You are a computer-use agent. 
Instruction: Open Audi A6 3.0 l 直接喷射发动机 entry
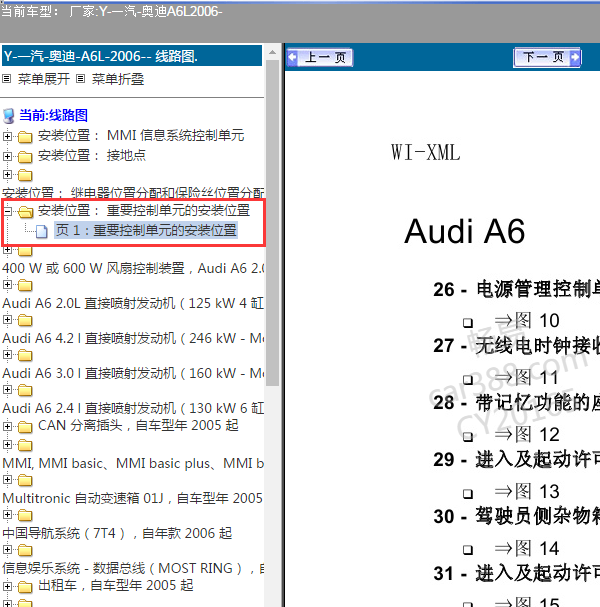[133, 373]
